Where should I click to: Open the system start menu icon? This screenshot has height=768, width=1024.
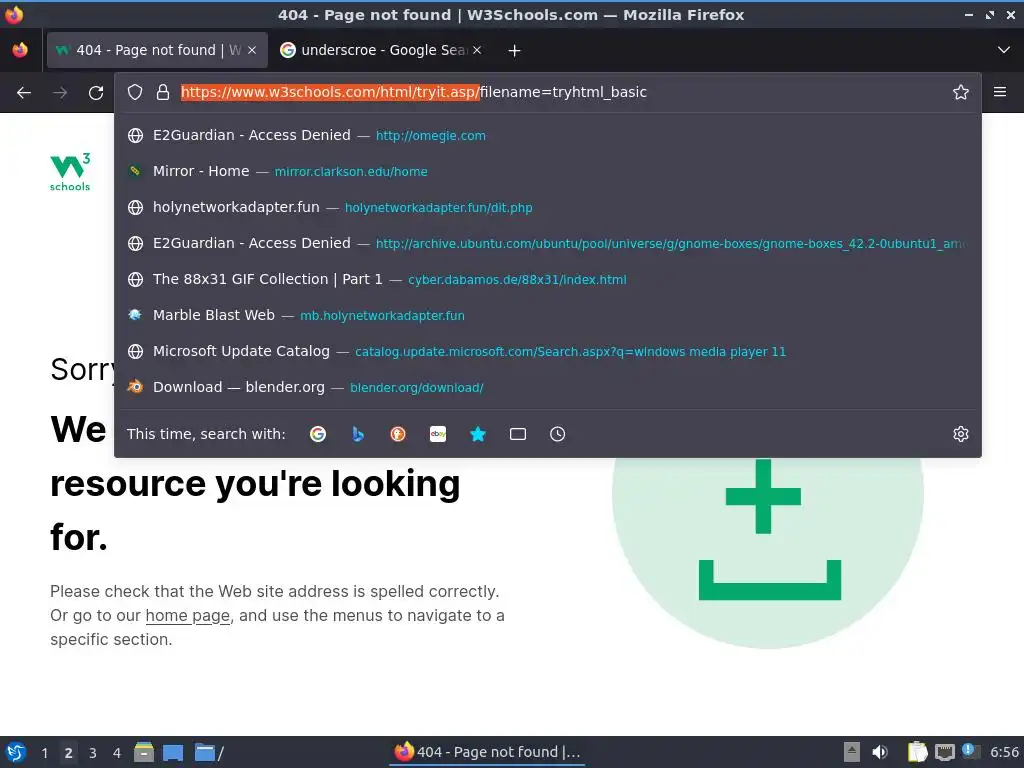click(16, 752)
